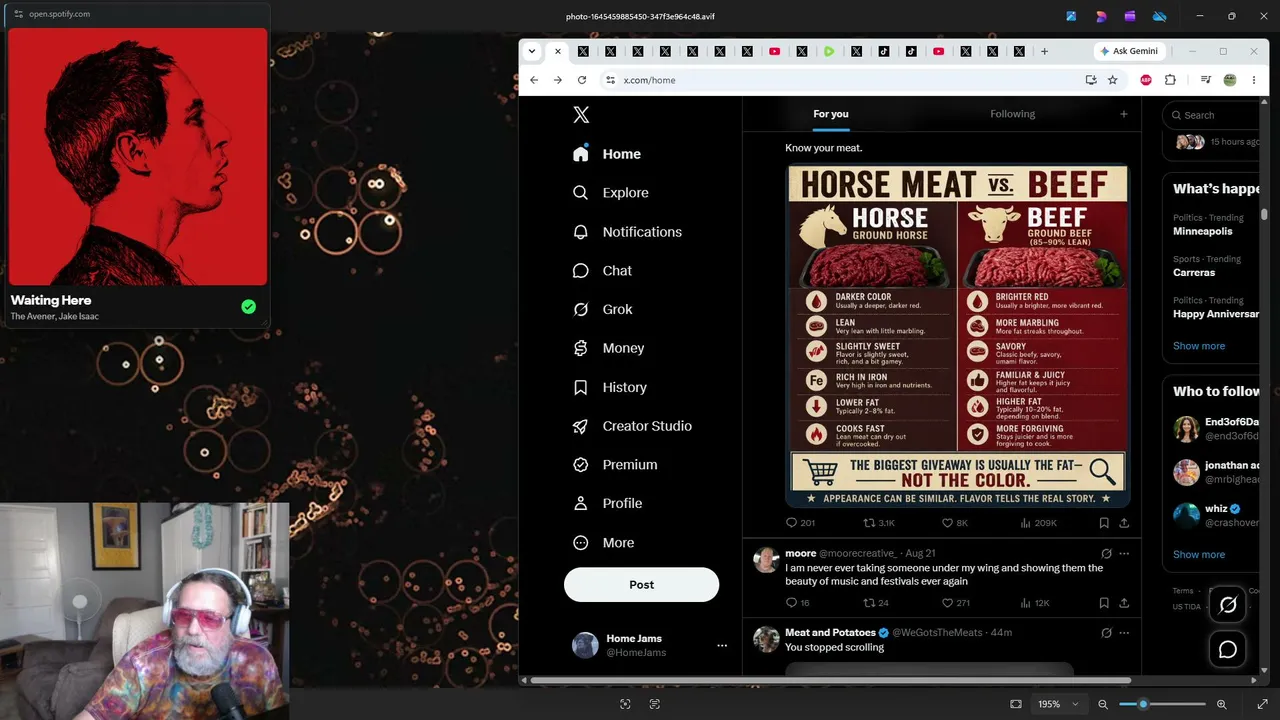Open a new browser tab

tap(1044, 51)
